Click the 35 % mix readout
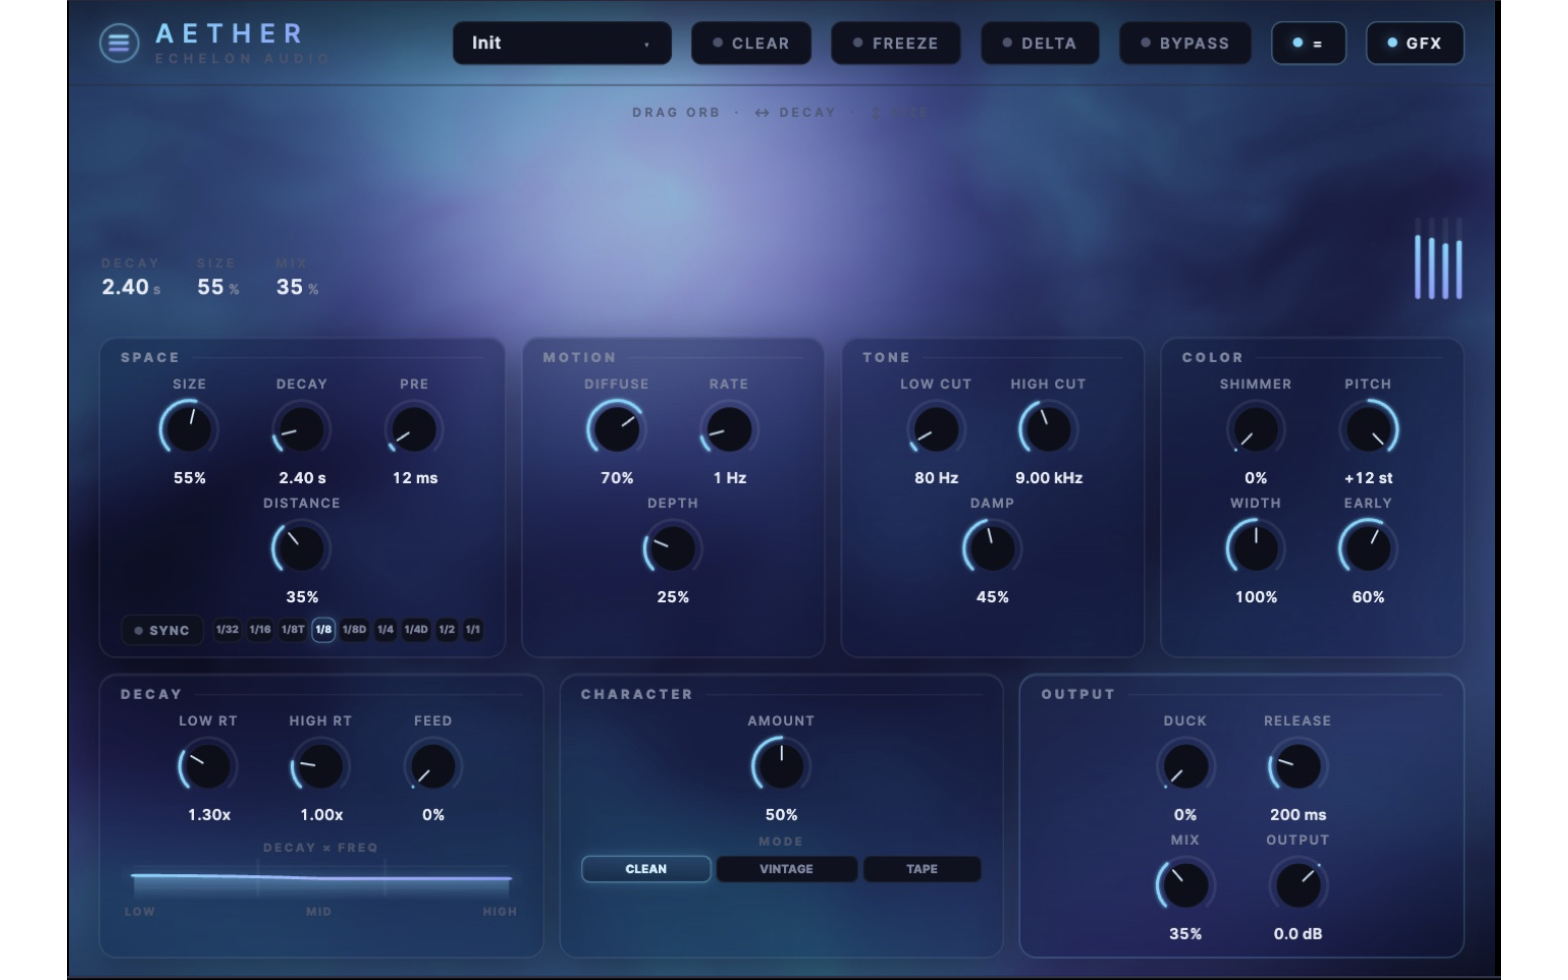Screen dimensions: 1568x980 (x=297, y=287)
